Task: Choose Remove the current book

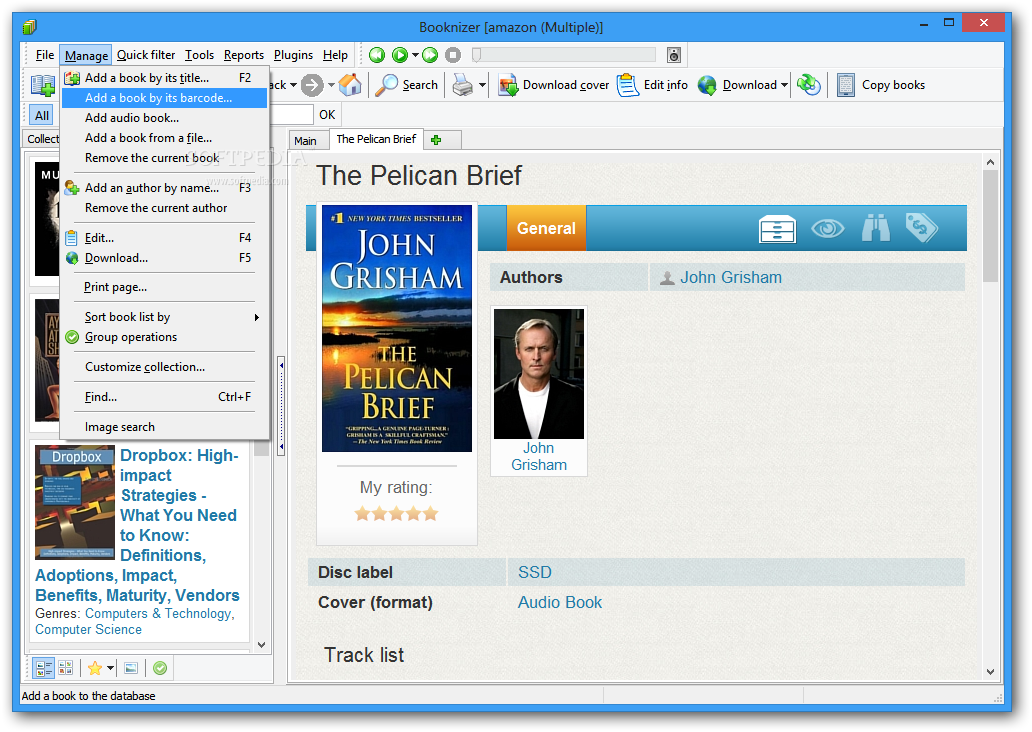Action: coord(164,158)
